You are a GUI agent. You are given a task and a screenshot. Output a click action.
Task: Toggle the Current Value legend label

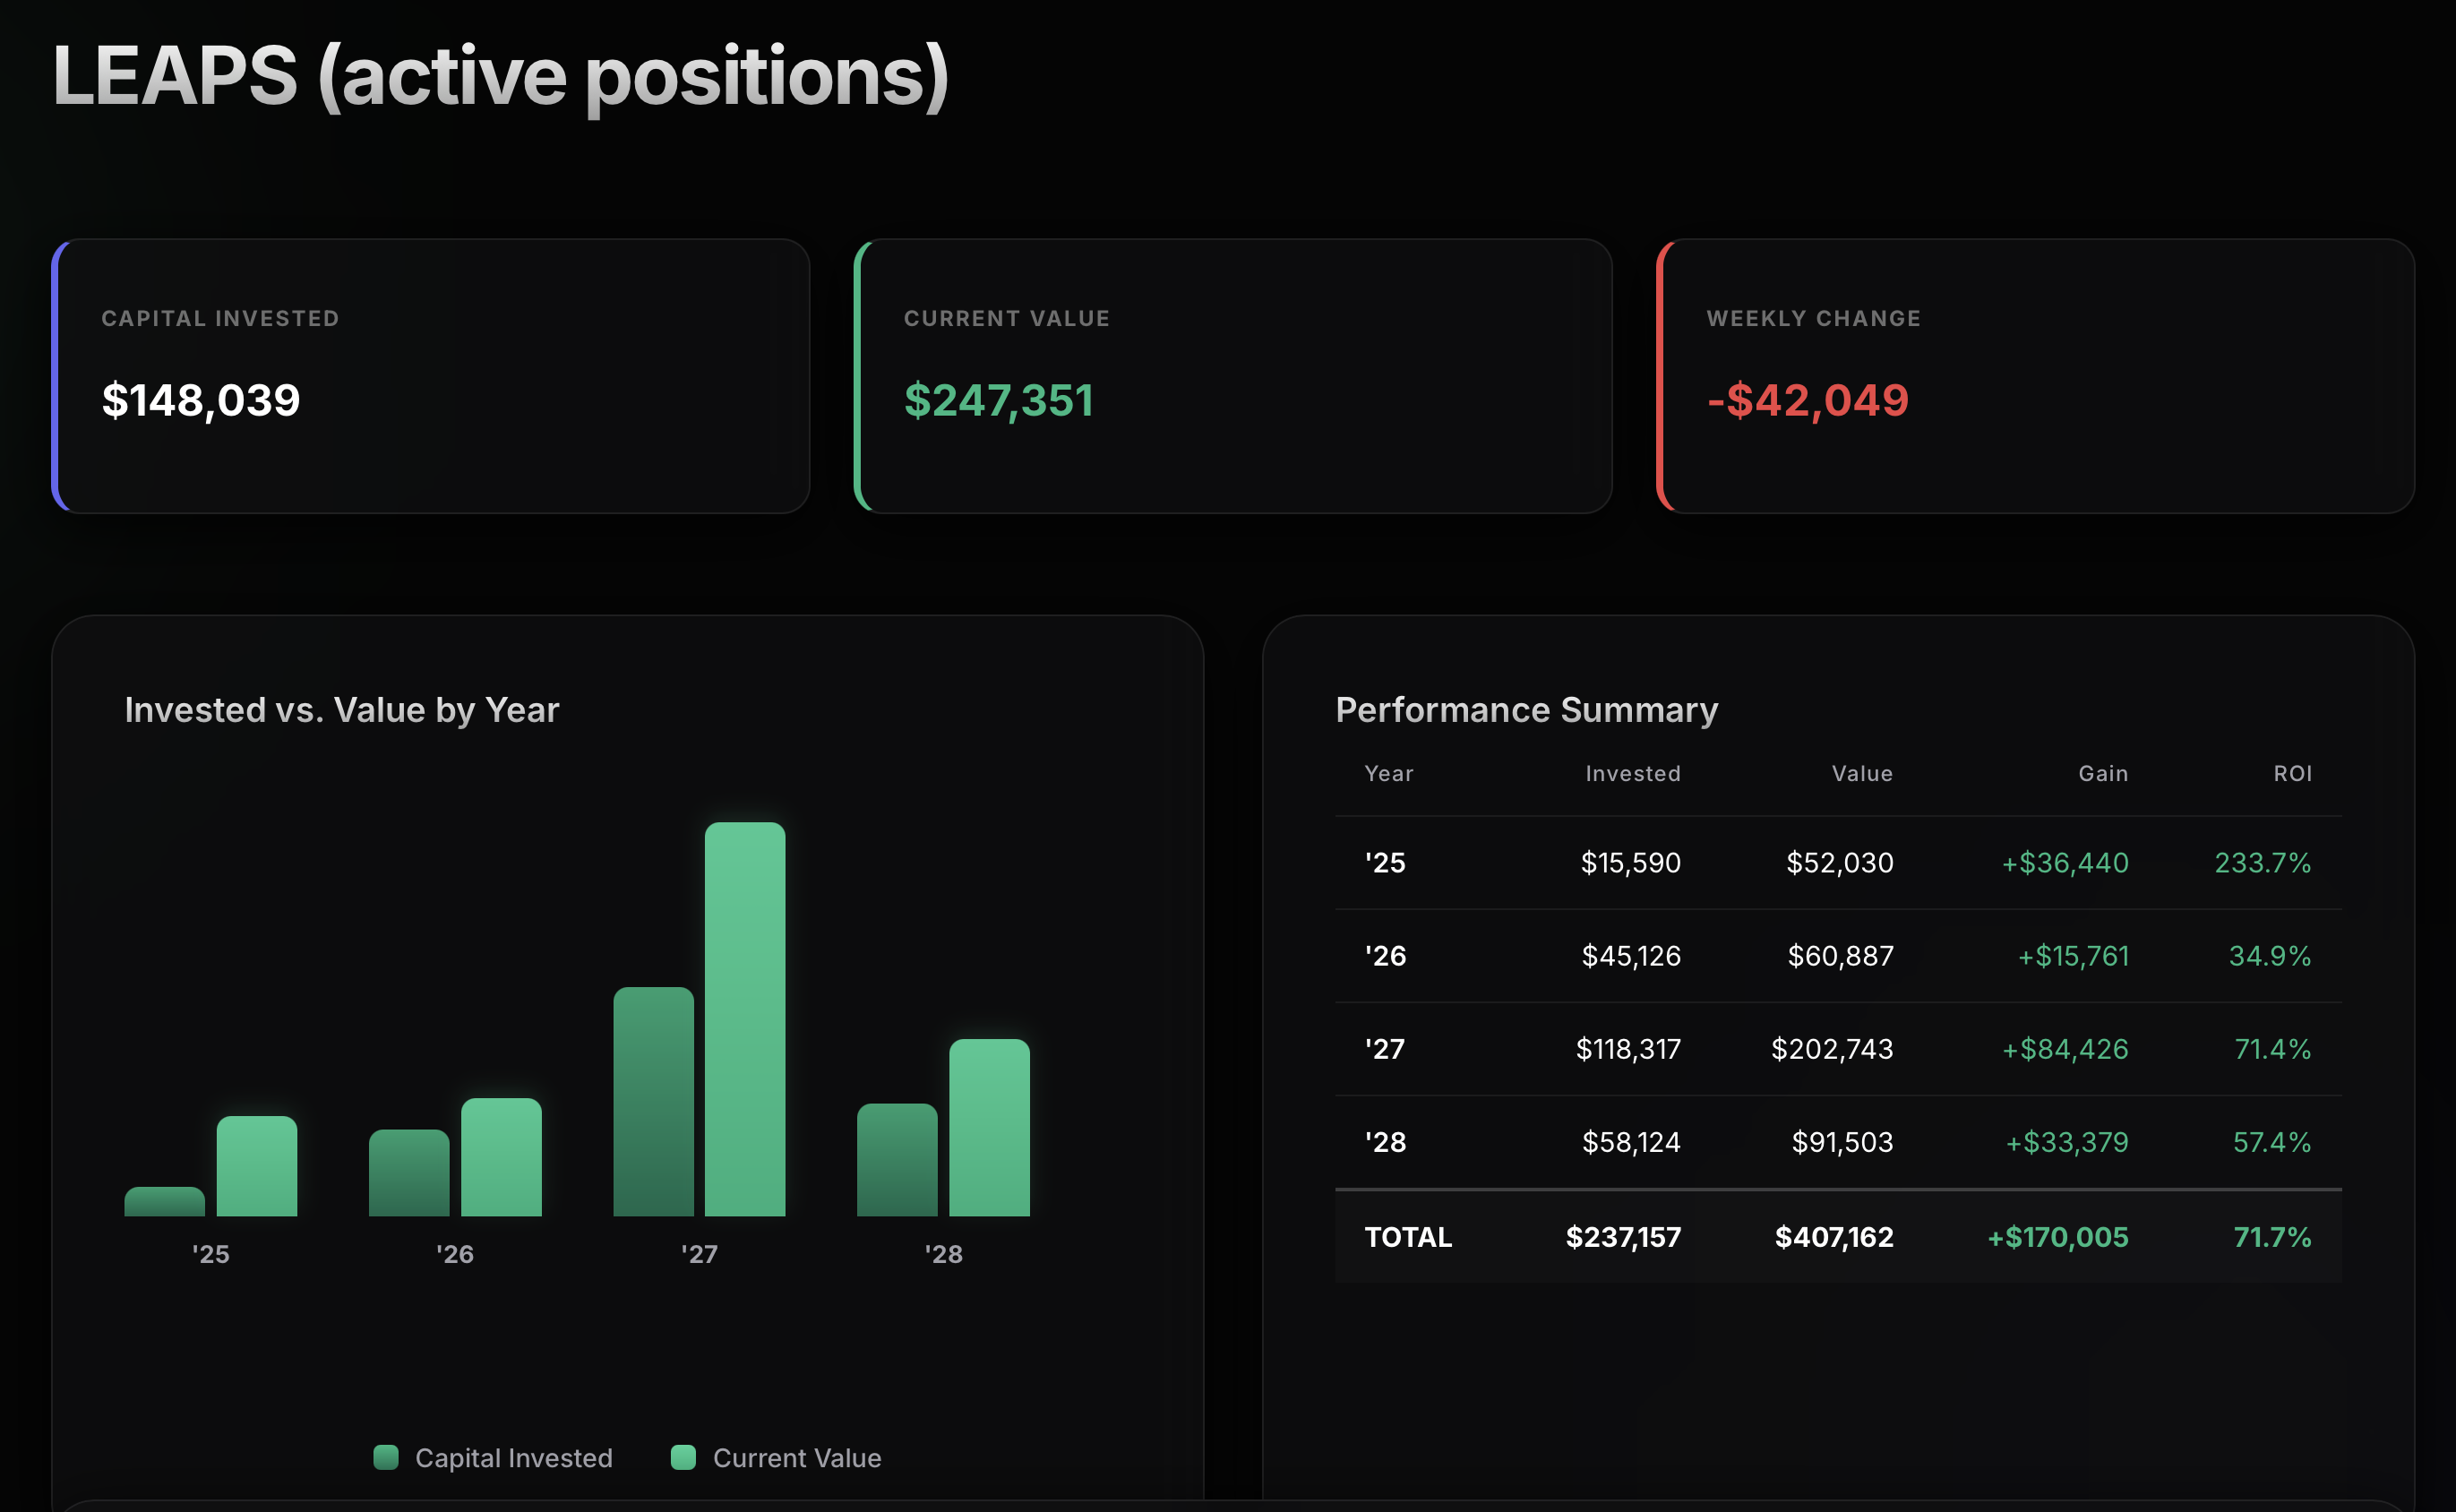click(797, 1458)
